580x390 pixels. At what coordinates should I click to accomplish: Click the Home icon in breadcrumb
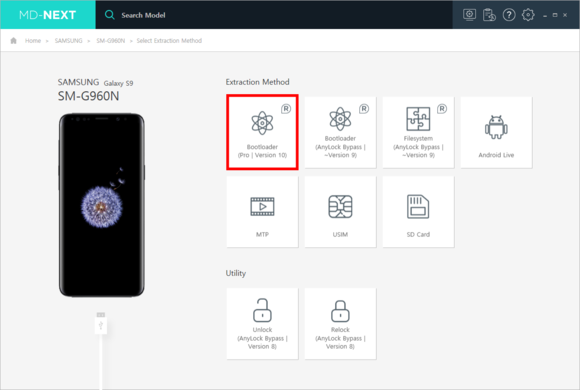(x=14, y=41)
